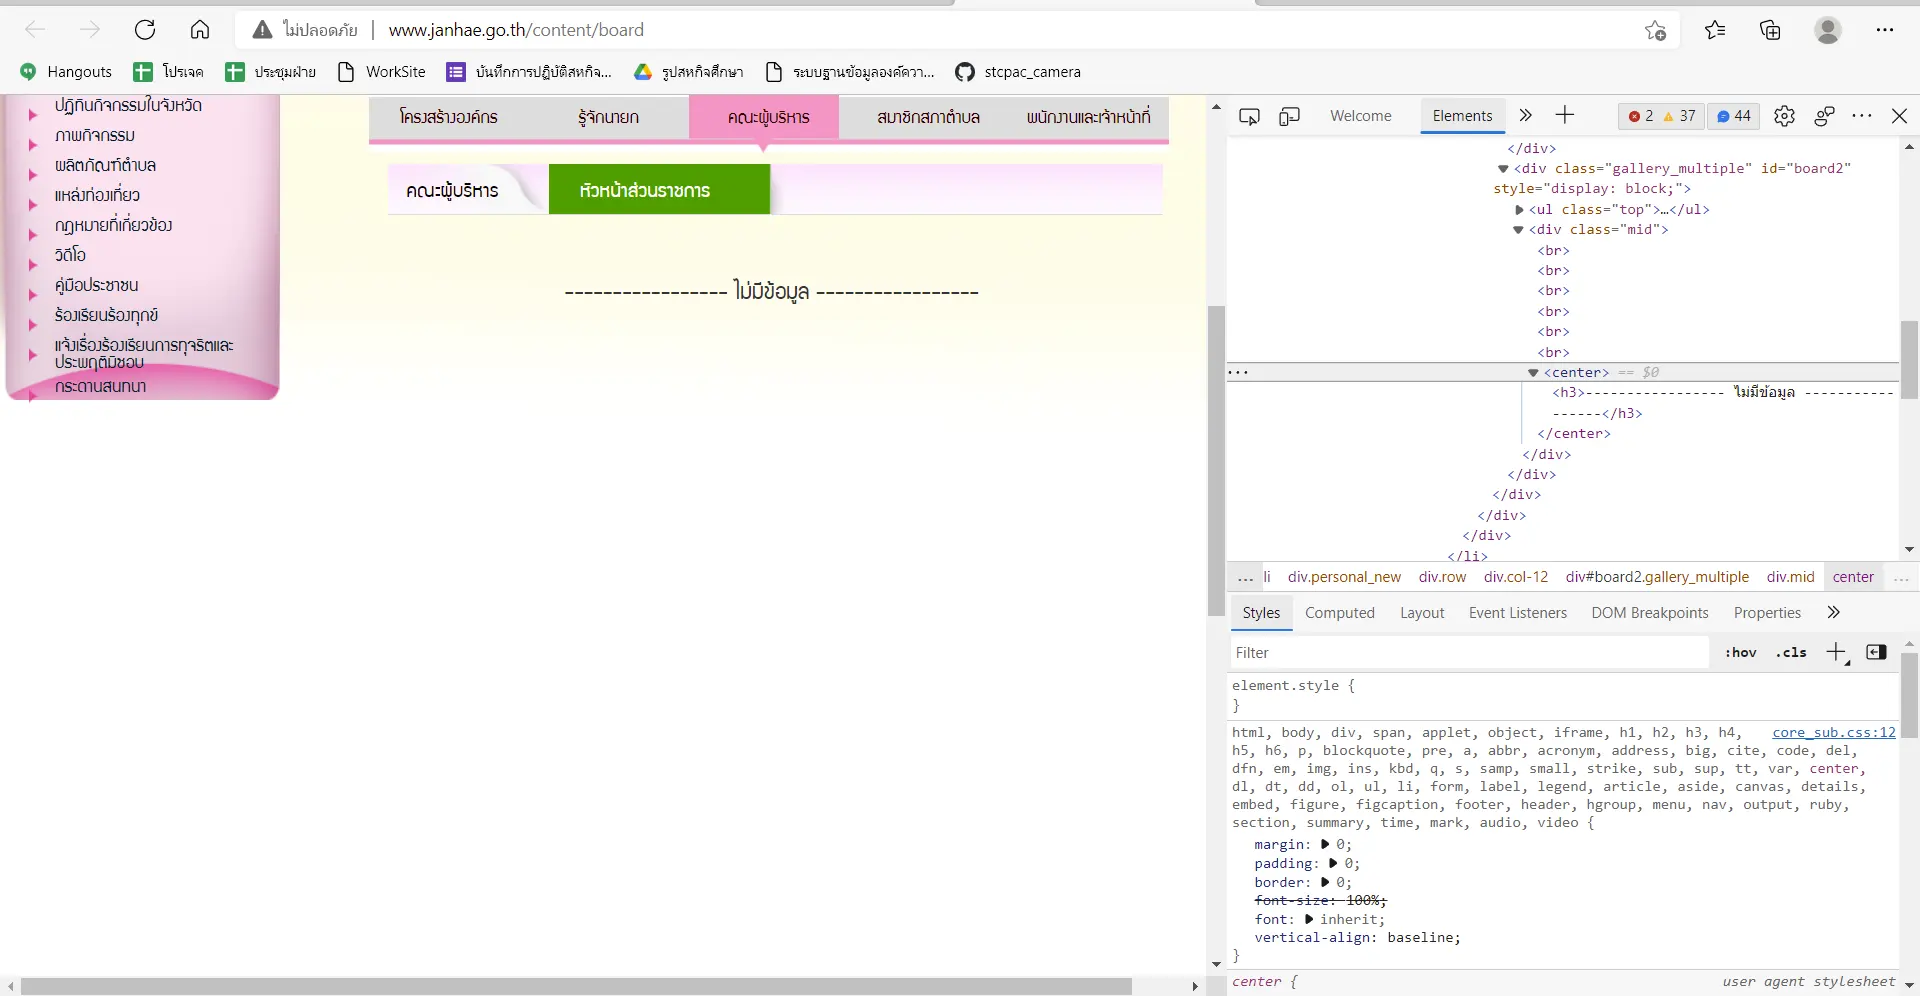Screen dimensions: 1920x996
Task: Collapse the div#board2 gallery_multiple node
Action: pos(1503,169)
